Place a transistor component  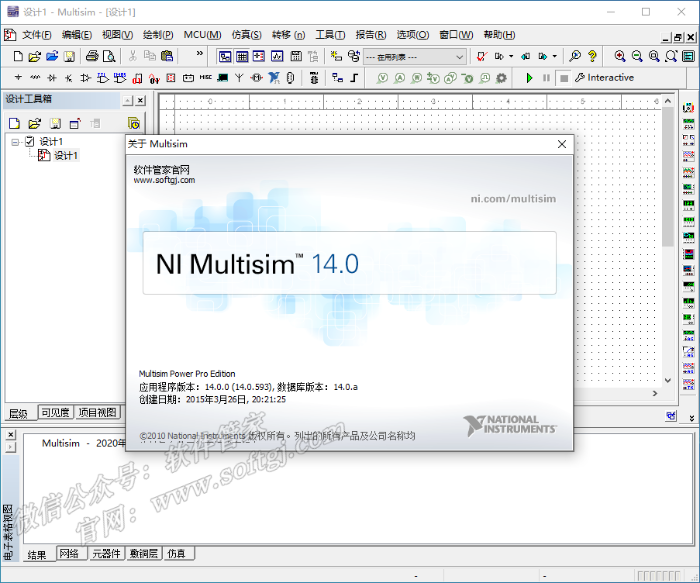coord(68,78)
